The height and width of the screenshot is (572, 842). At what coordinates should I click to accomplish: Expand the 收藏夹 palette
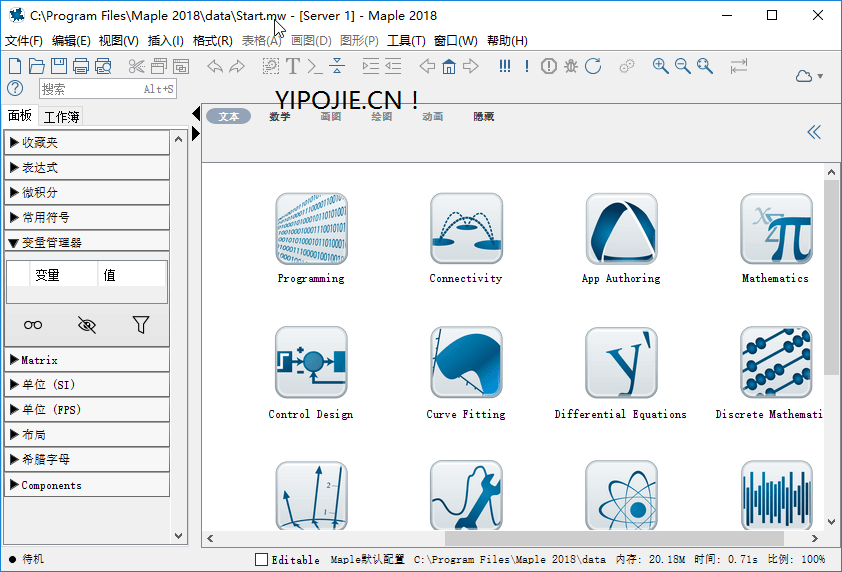pos(87,143)
